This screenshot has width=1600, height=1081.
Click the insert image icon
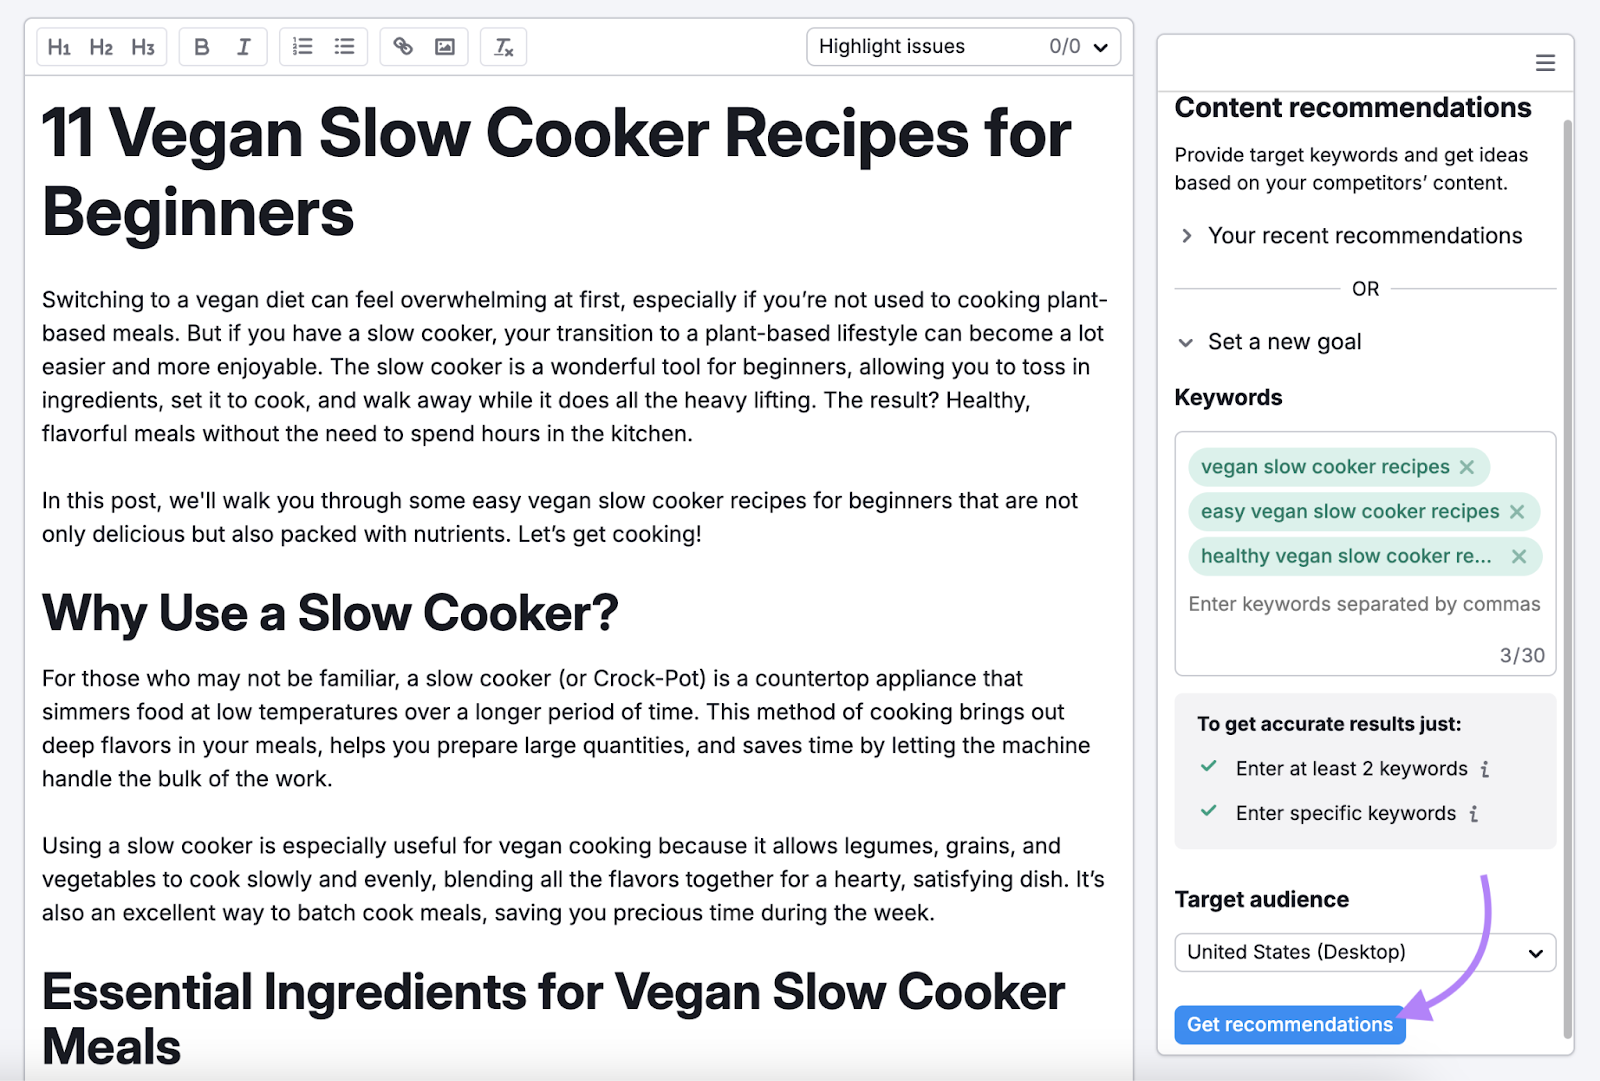445,46
